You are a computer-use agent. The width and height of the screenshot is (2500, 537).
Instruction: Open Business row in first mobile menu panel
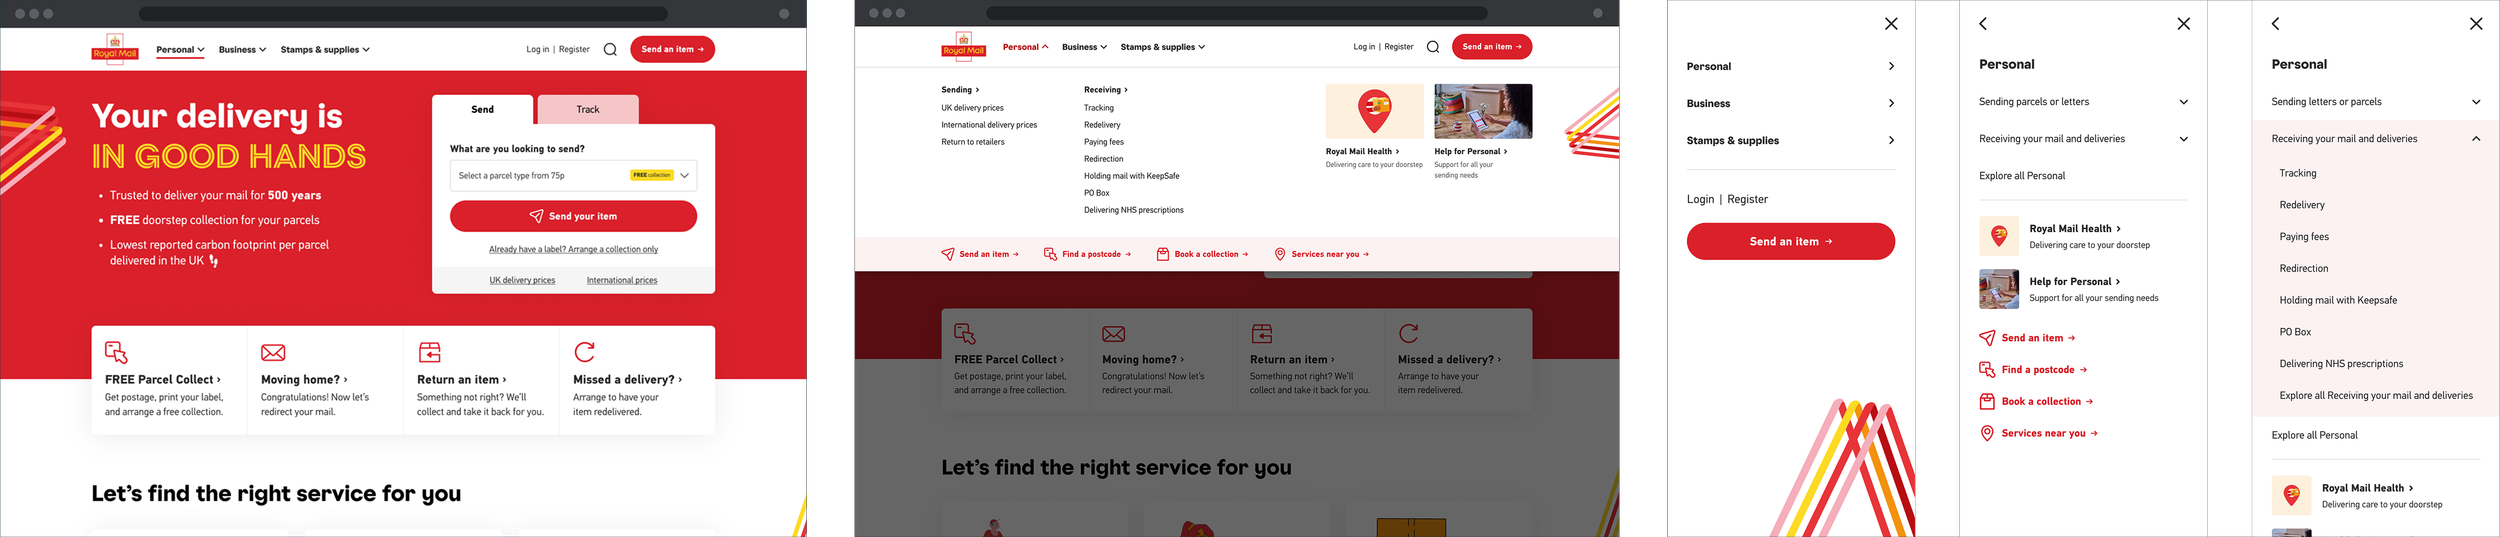[x=1790, y=103]
